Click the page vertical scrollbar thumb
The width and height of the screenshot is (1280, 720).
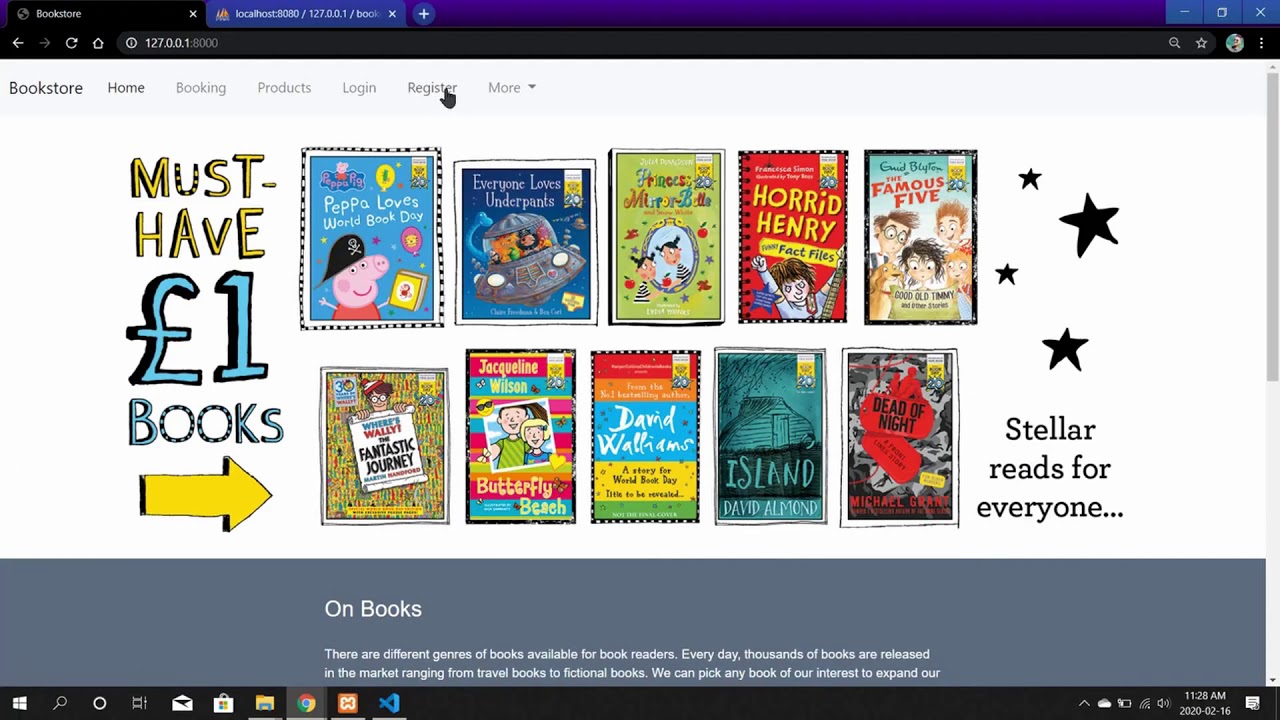[x=1272, y=225]
